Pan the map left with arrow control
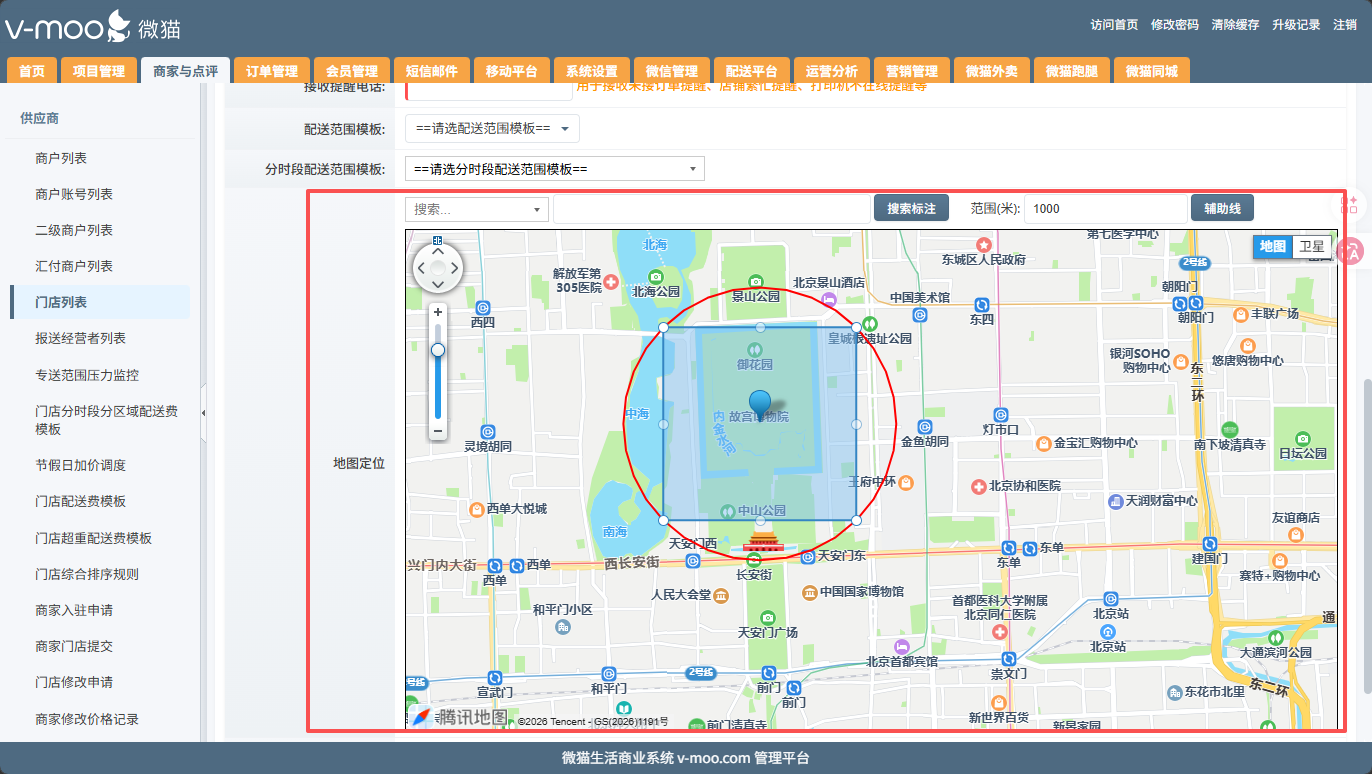 click(421, 268)
